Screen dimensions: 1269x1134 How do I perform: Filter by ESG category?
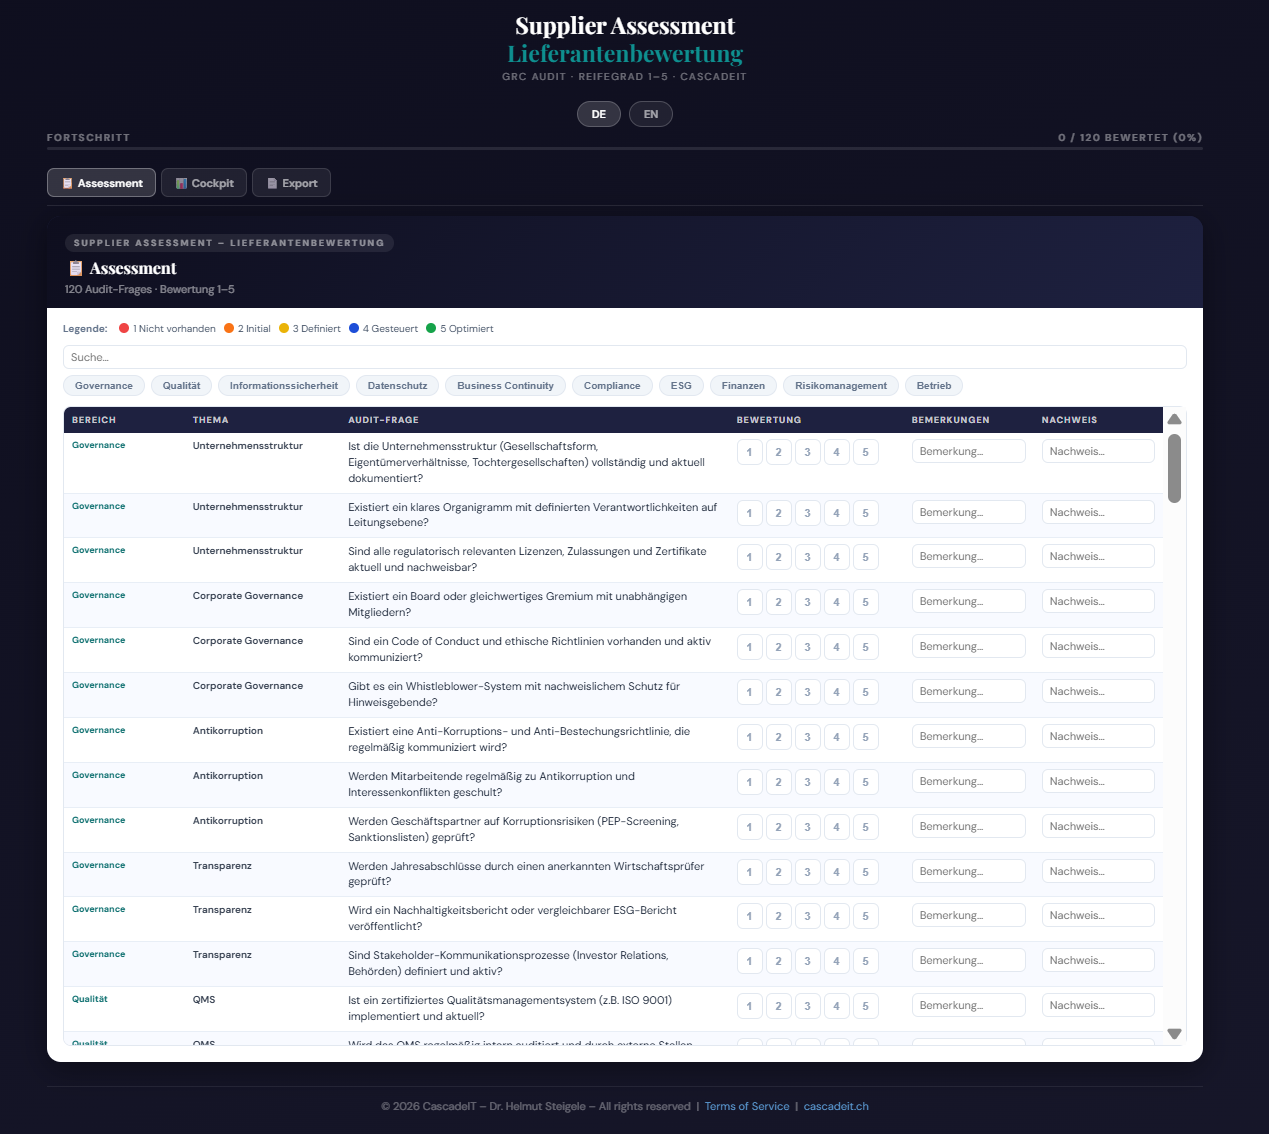pyautogui.click(x=681, y=386)
